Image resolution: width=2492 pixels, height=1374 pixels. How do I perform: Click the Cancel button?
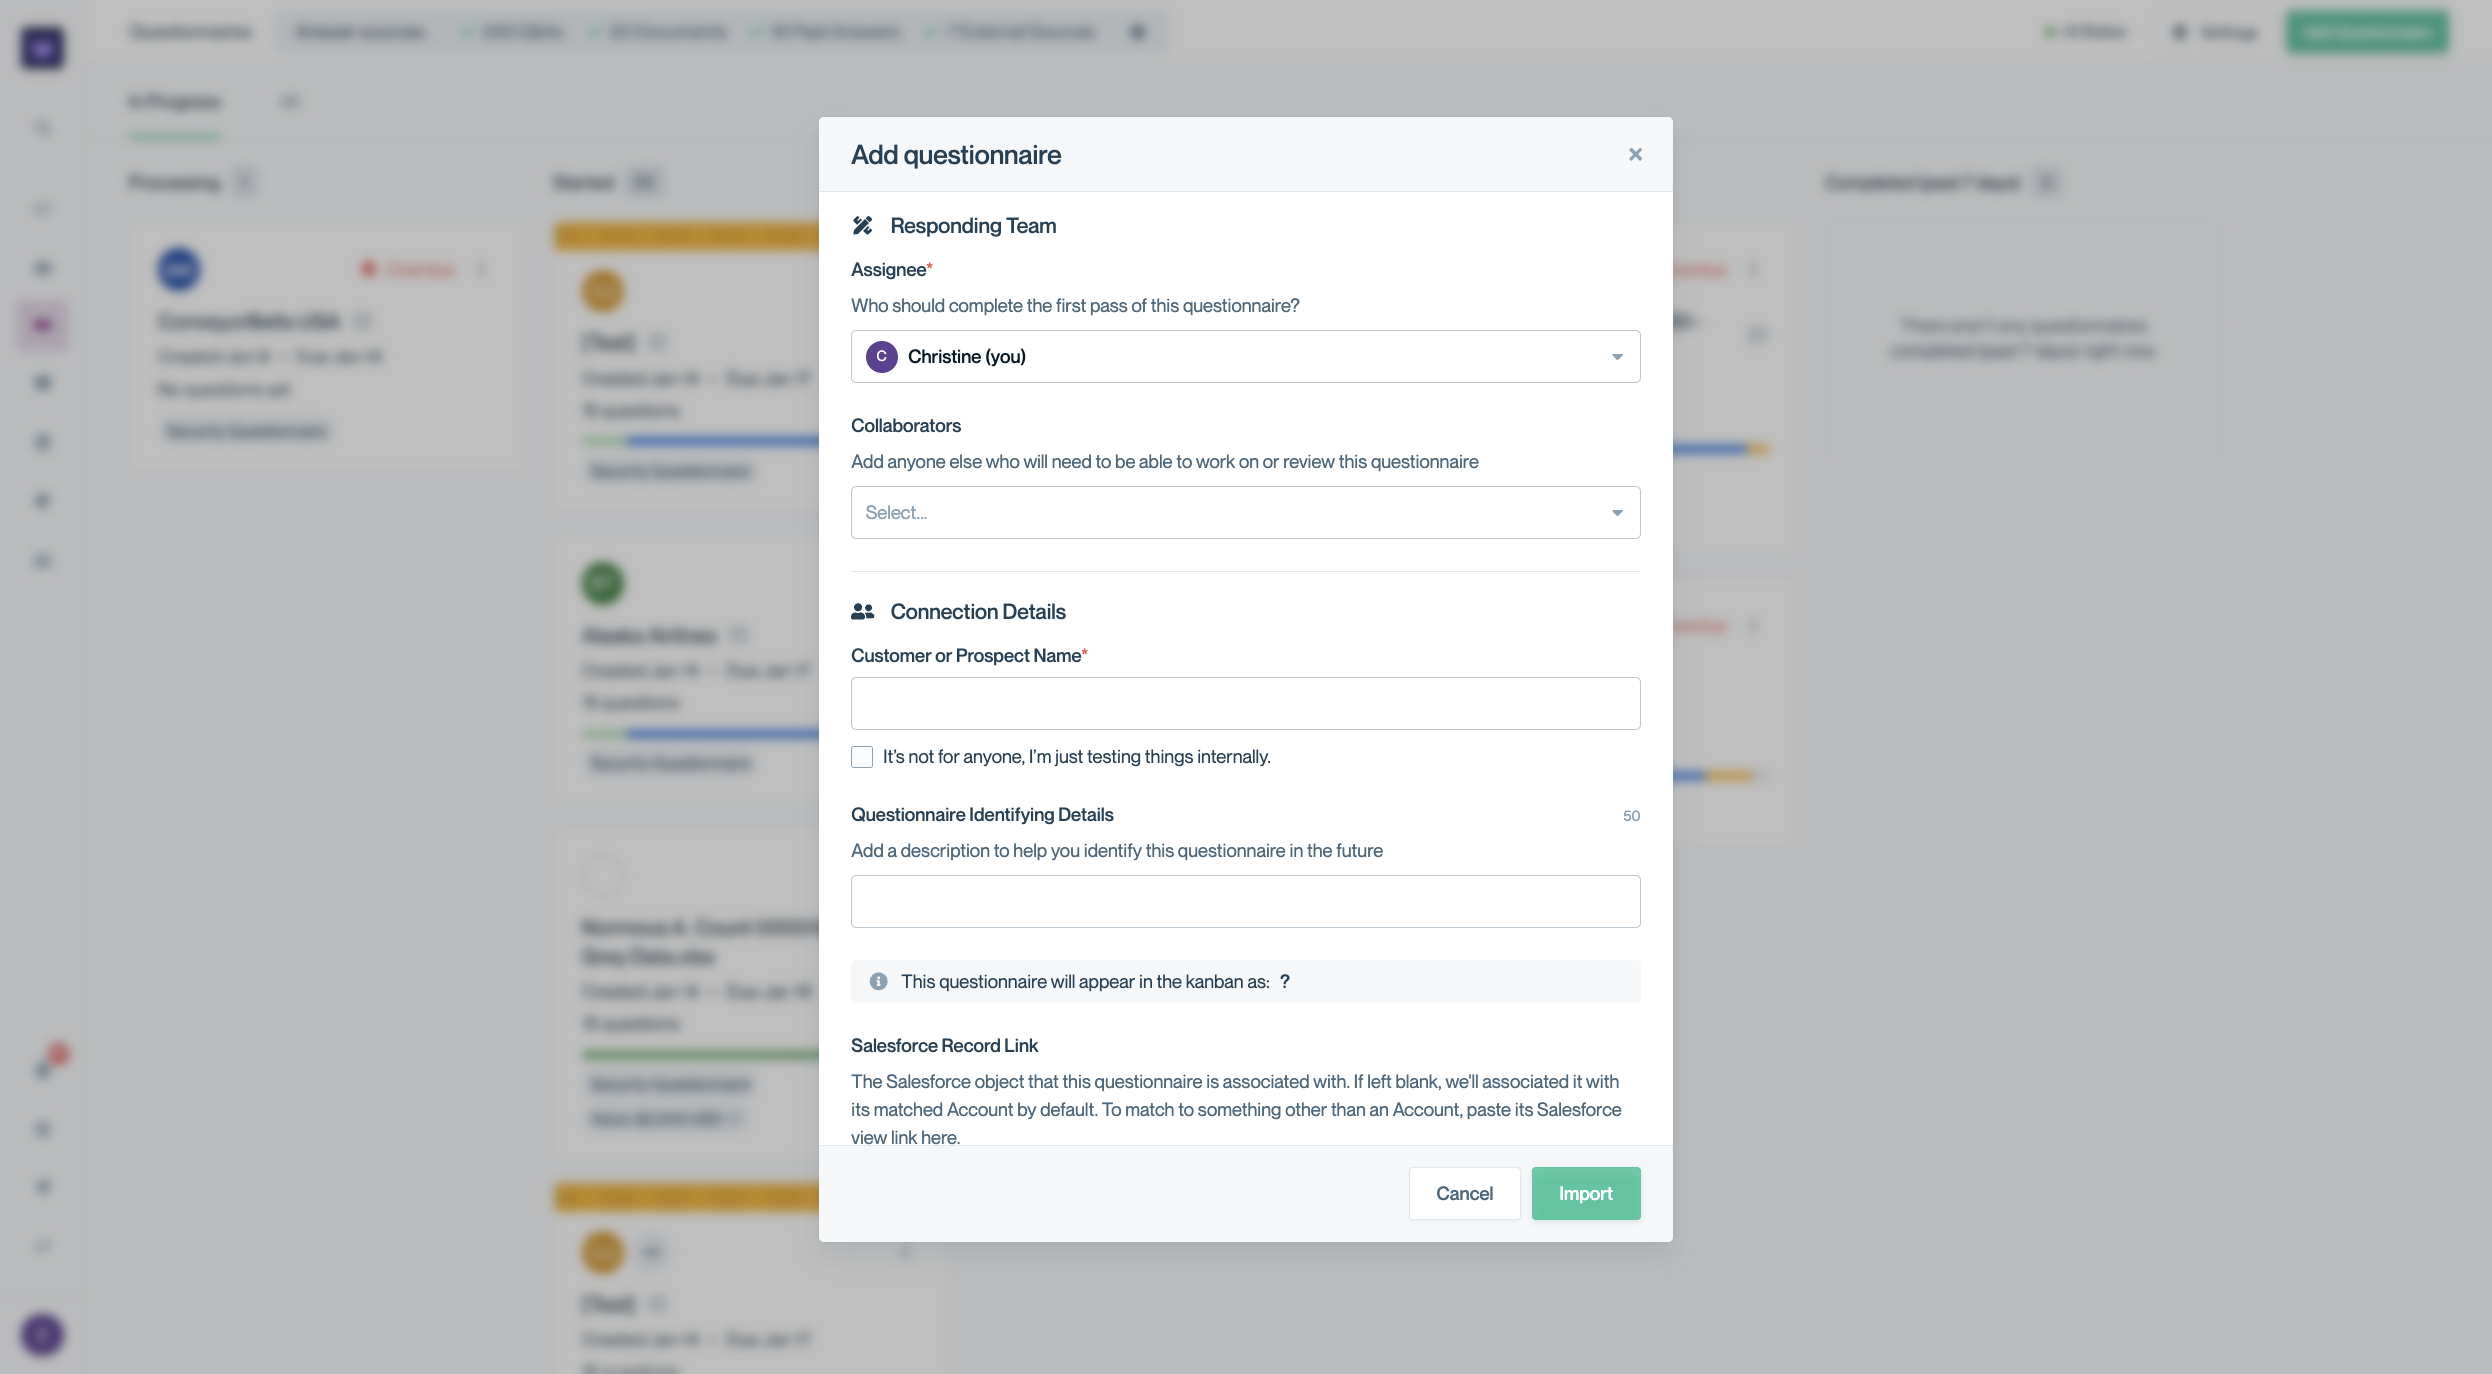[1464, 1193]
